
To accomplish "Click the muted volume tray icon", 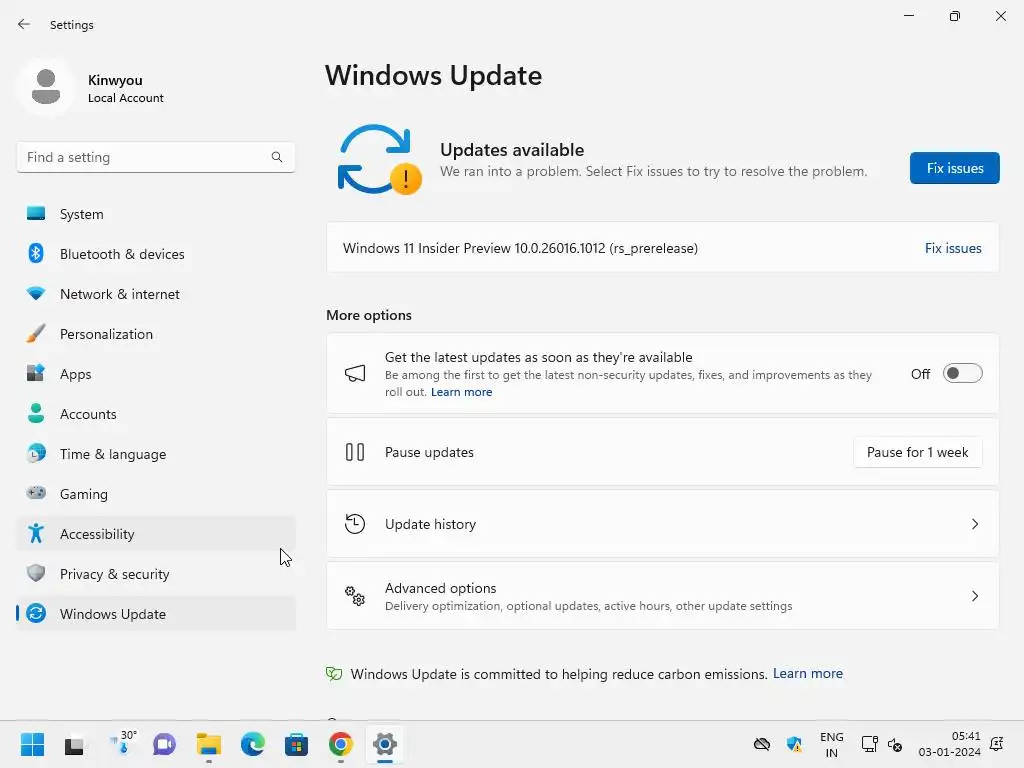I will pos(895,744).
